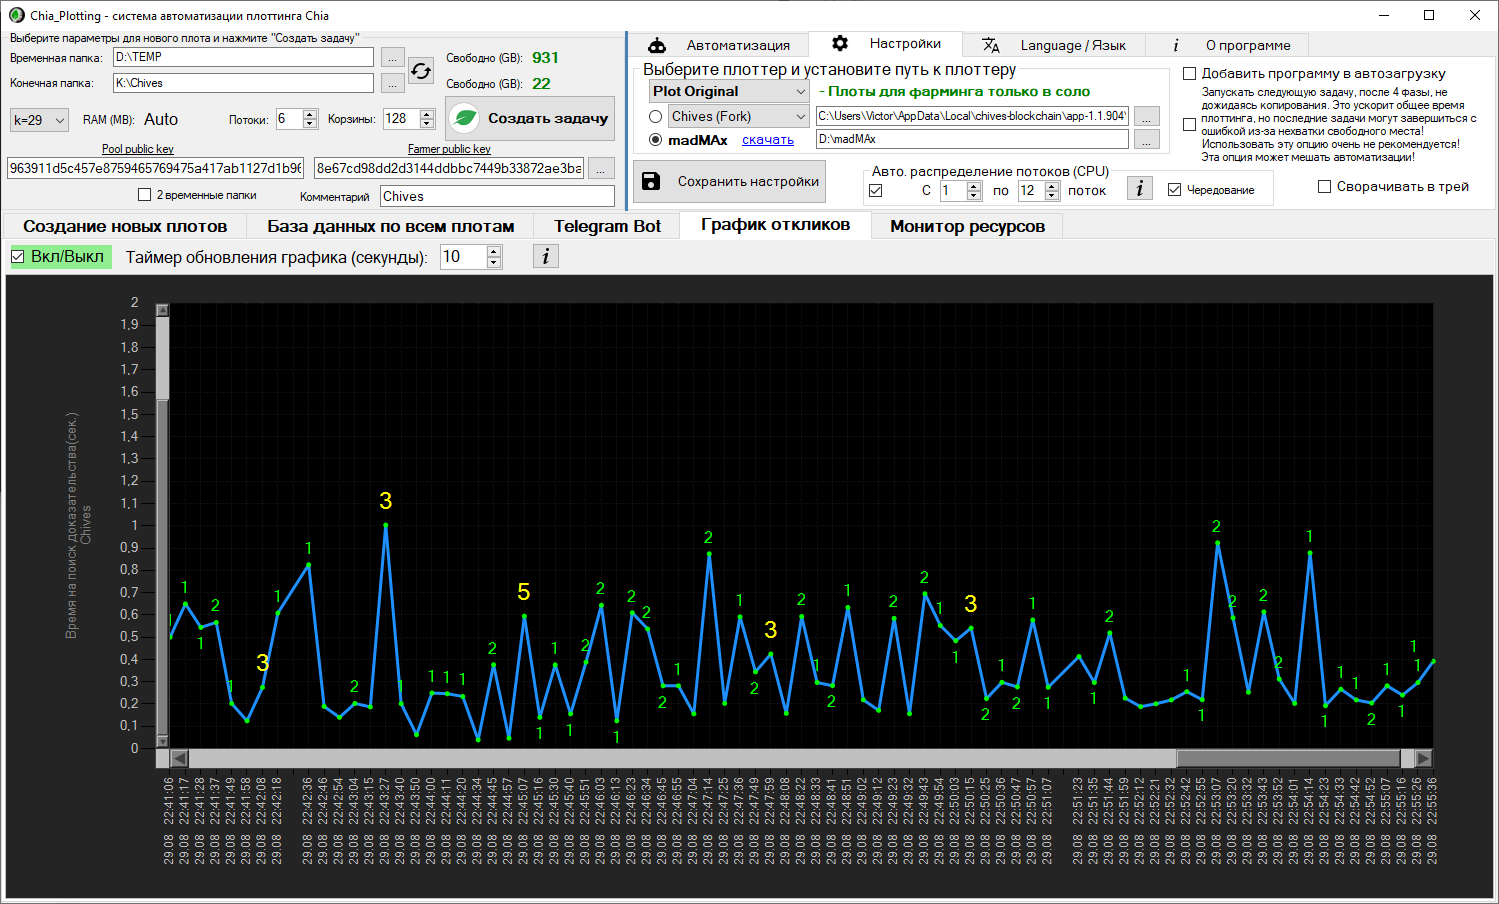
Task: Open the madMAx download link
Action: tap(768, 140)
